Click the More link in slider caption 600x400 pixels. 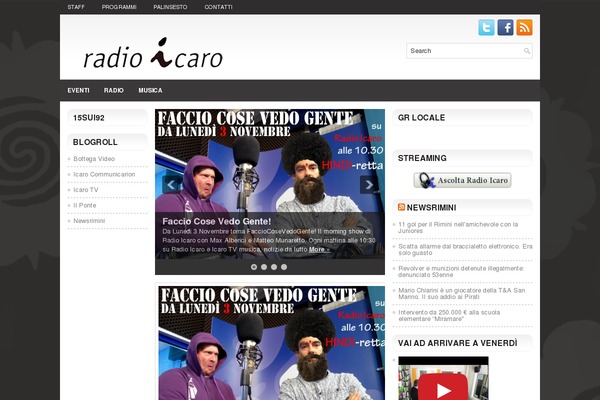(319, 250)
